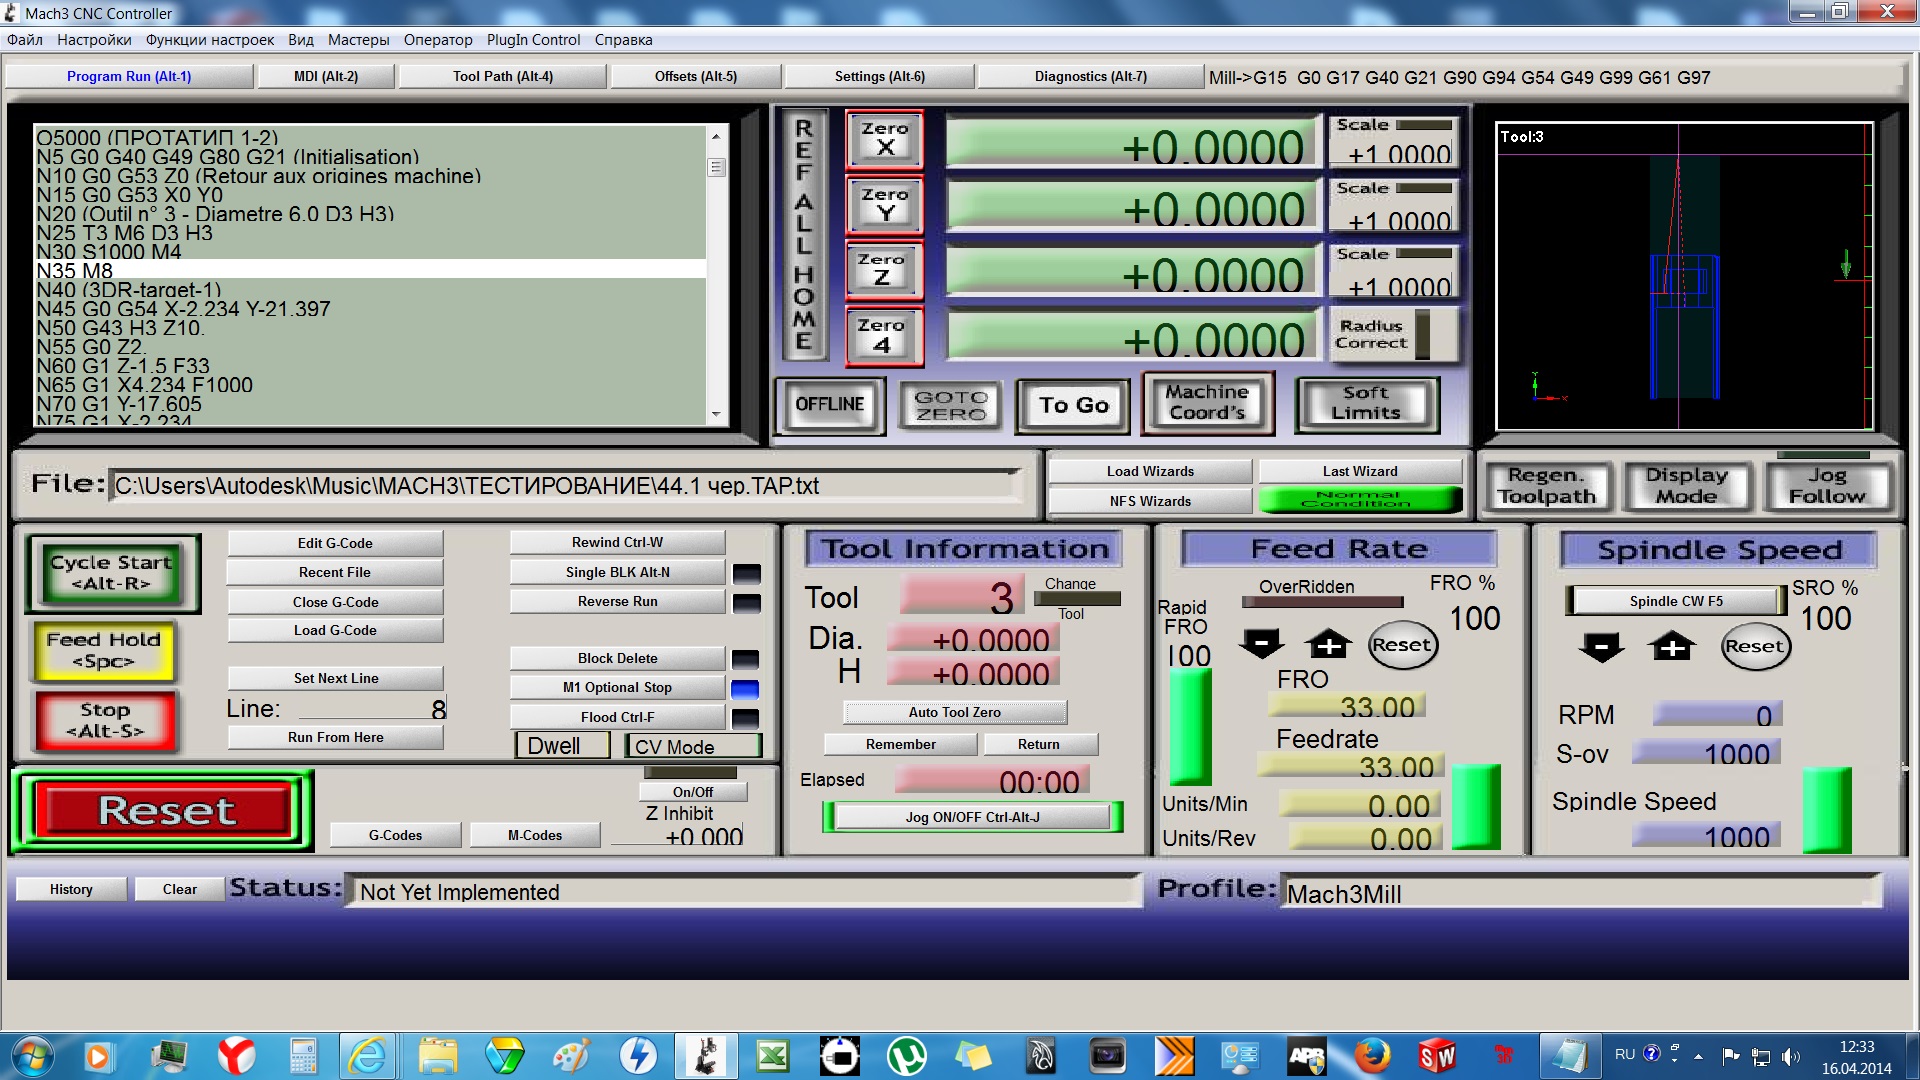Click spindle speed increase plus arrow
Screen dimensions: 1920x1080
[1672, 647]
